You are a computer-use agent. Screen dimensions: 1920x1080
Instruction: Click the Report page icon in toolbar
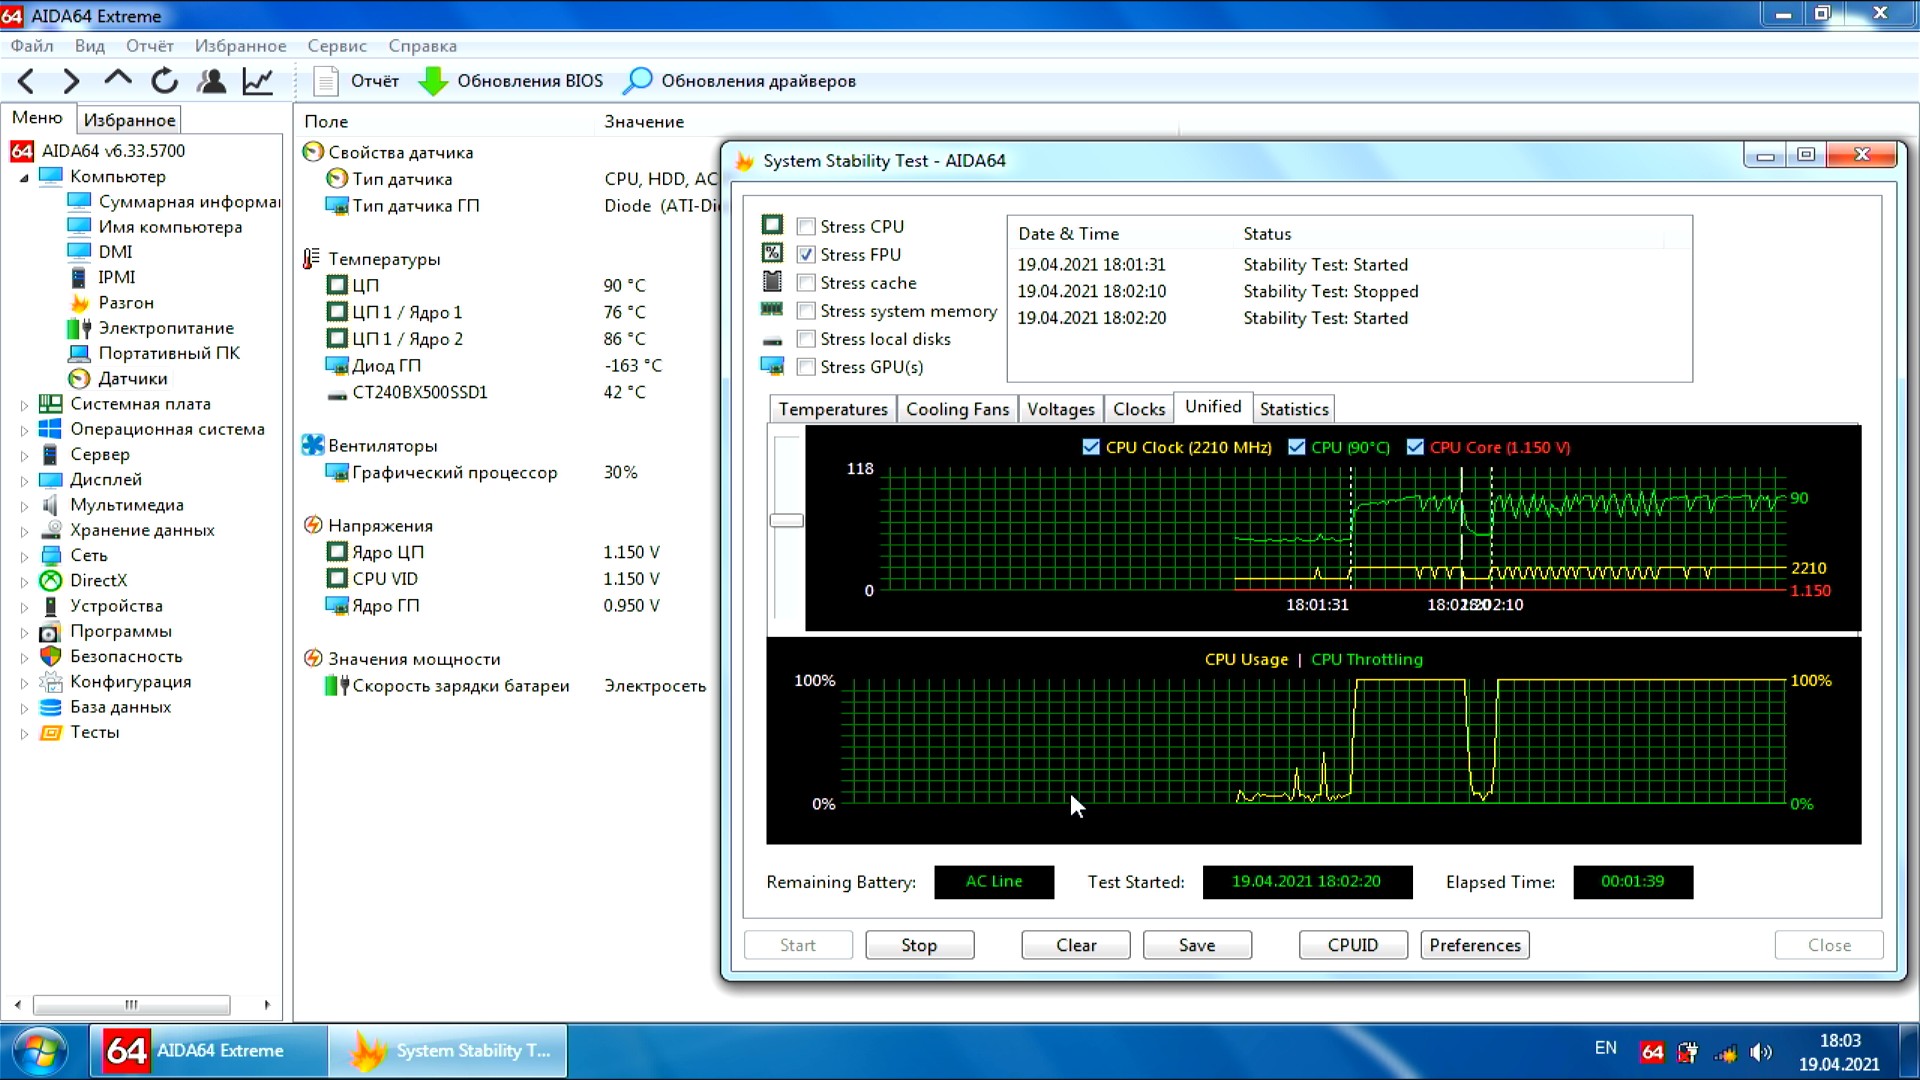coord(326,81)
